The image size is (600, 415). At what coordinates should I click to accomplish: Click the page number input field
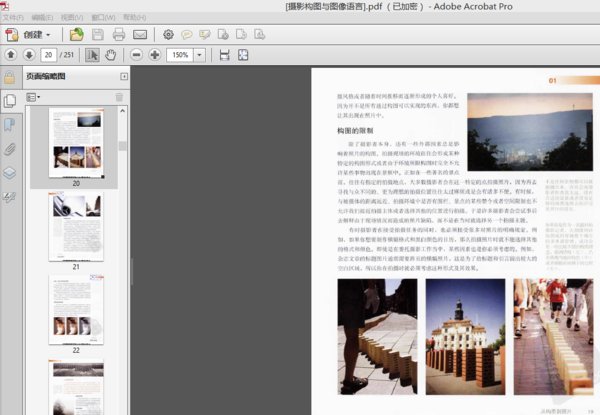(48, 54)
